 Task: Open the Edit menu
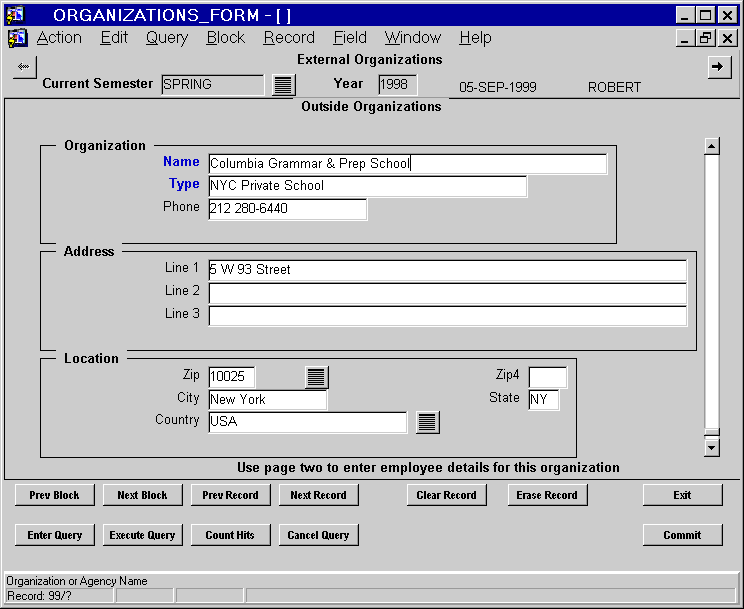pyautogui.click(x=114, y=37)
